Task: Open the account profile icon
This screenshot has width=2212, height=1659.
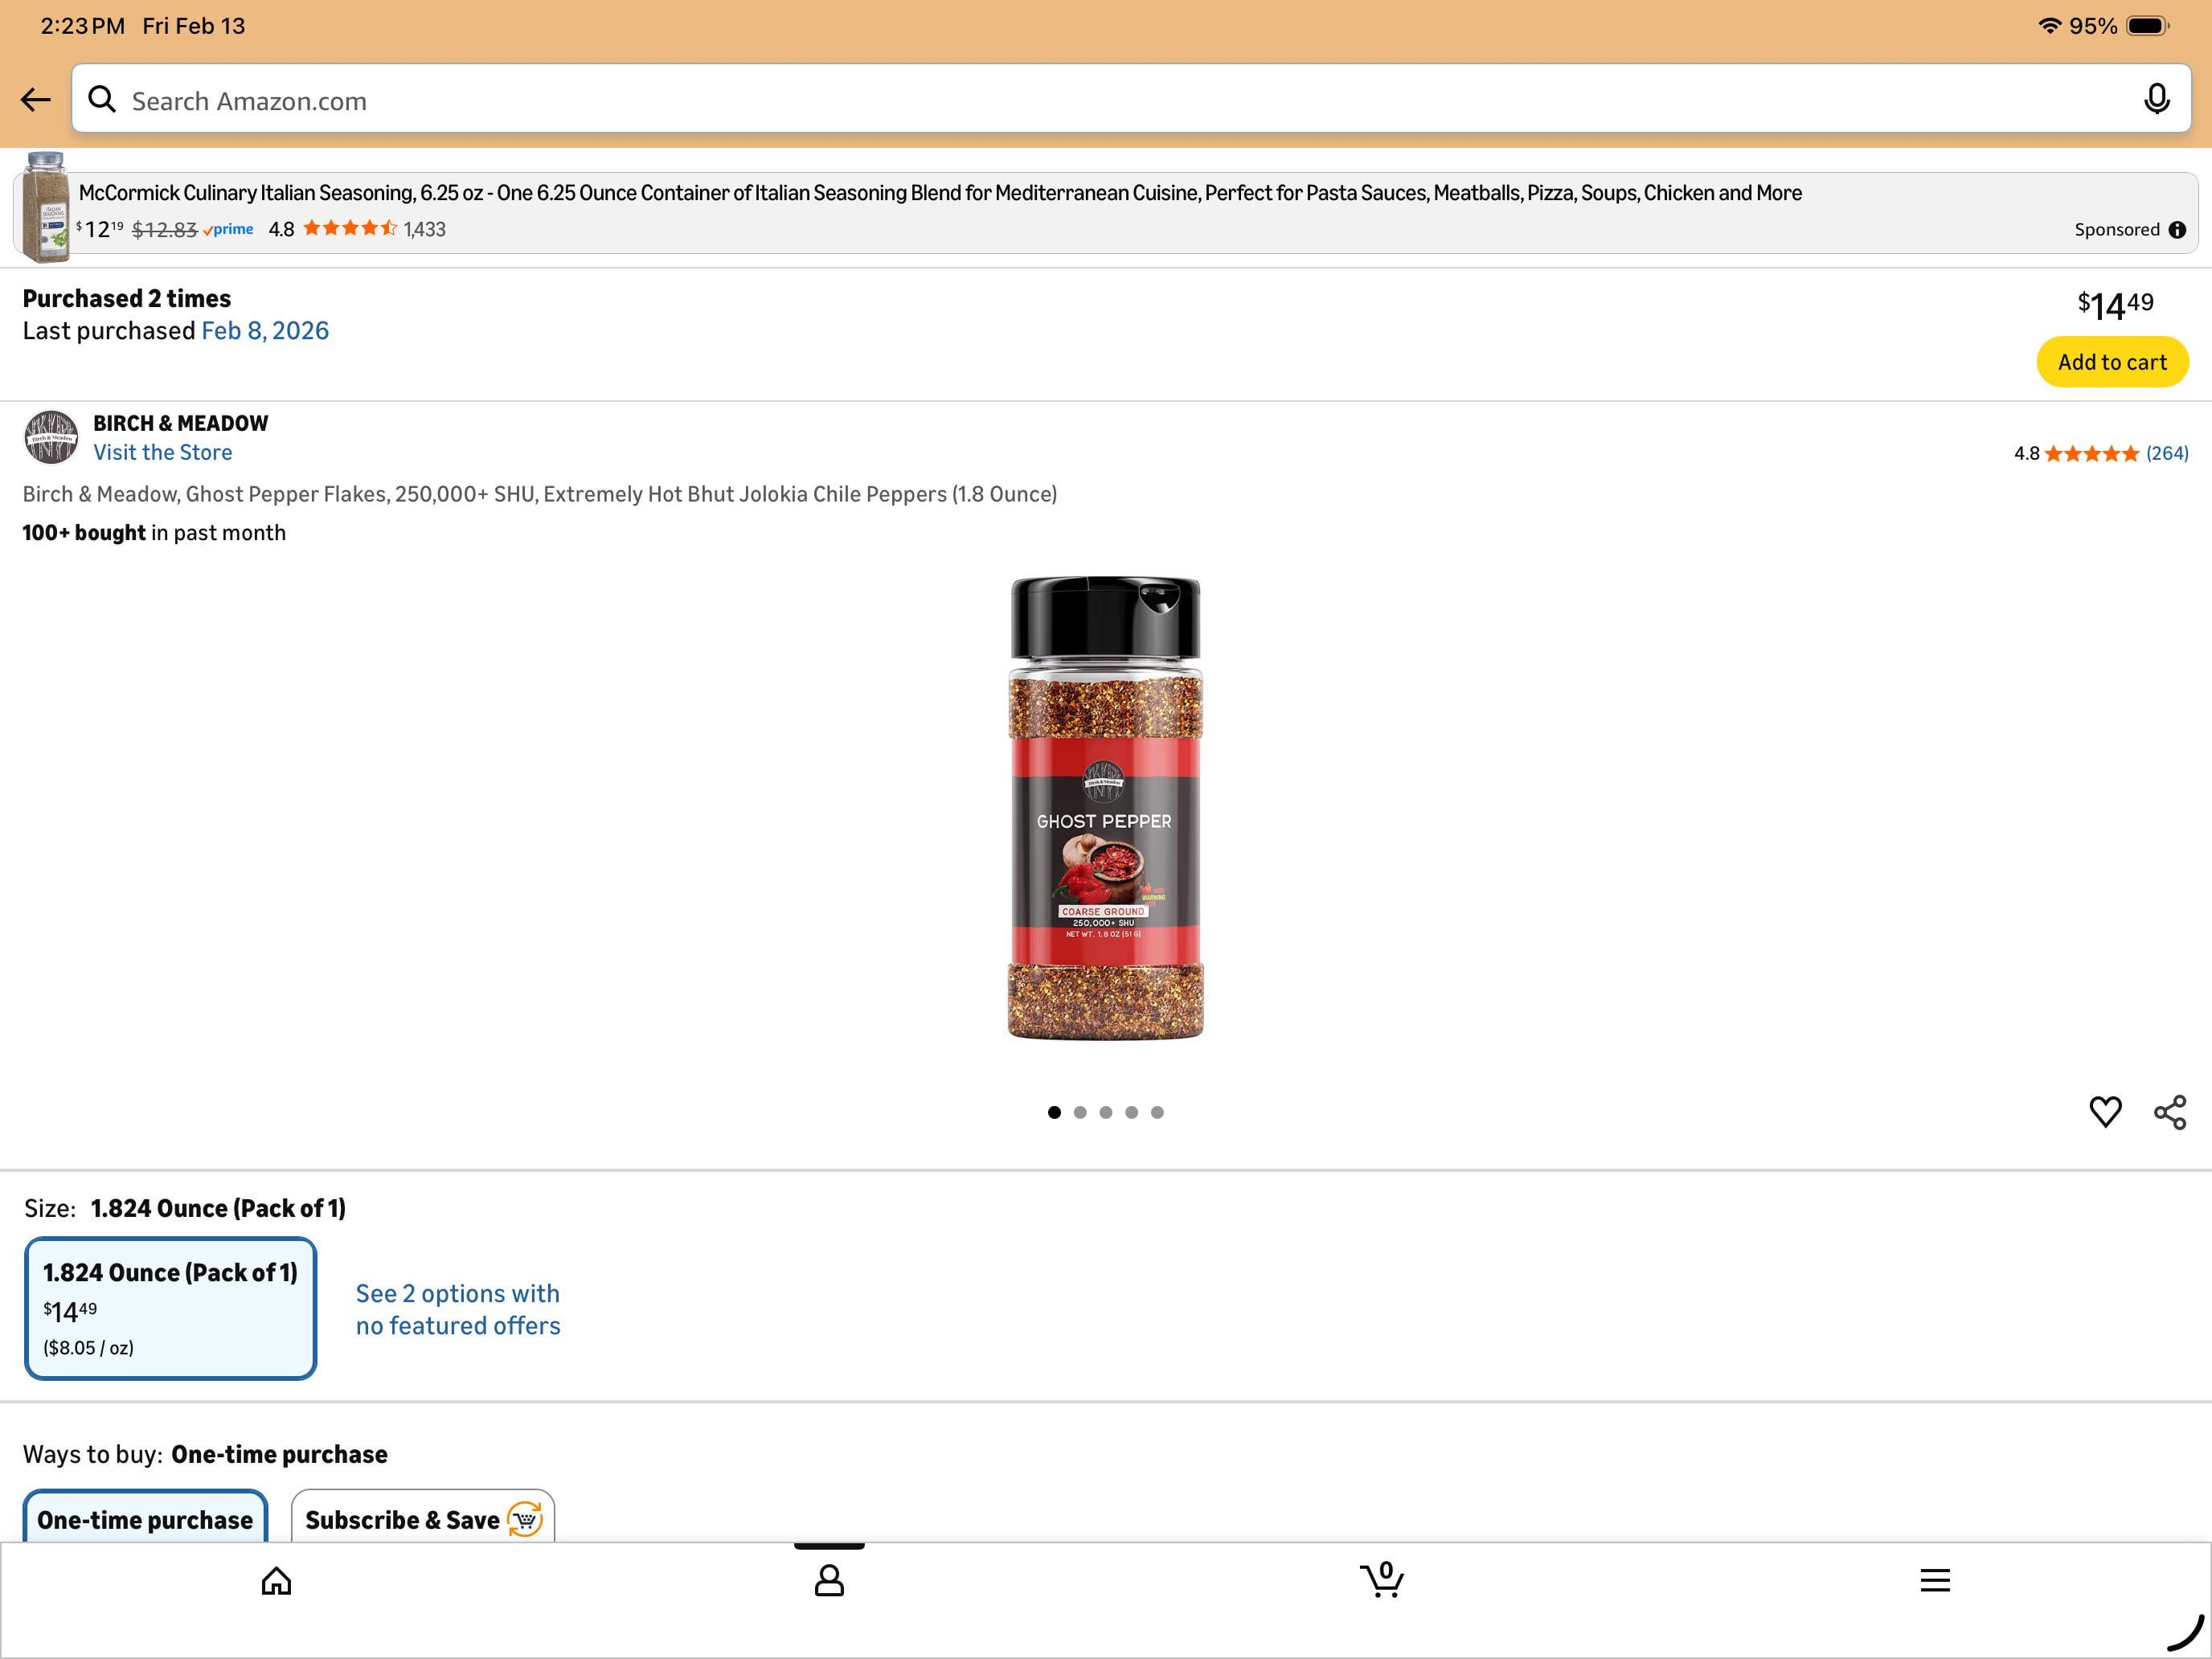Action: pos(829,1581)
